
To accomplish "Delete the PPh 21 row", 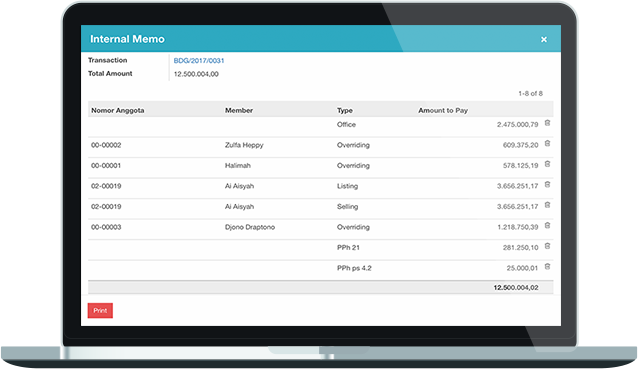I will [547, 246].
